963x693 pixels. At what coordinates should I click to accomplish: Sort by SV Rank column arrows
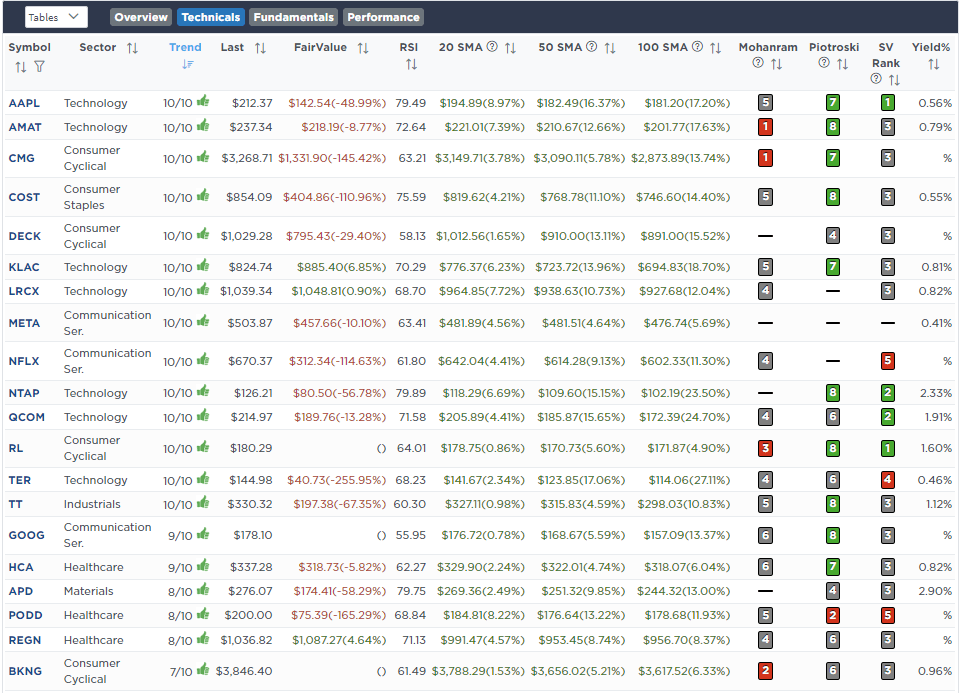894,80
